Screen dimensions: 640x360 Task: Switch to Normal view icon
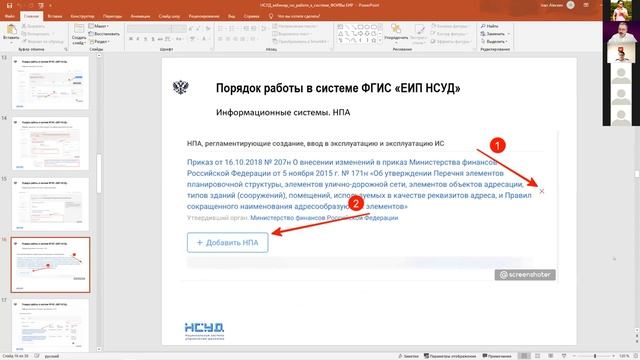[x=524, y=356]
